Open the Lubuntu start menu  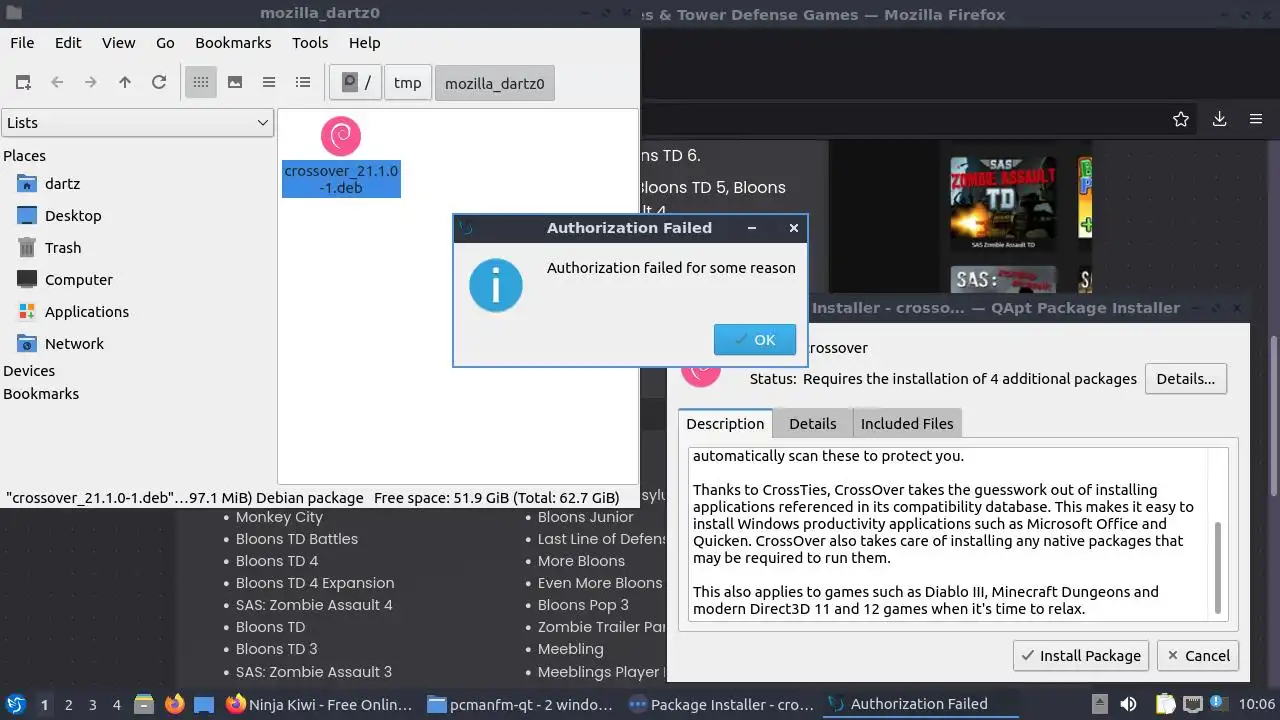coord(15,704)
